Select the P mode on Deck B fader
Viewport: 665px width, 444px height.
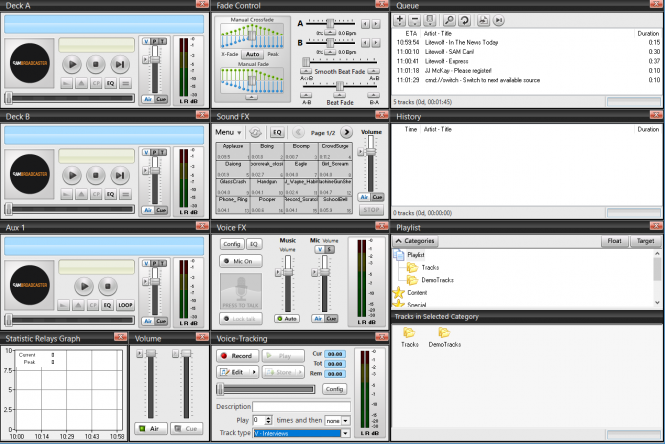pyautogui.click(x=154, y=152)
